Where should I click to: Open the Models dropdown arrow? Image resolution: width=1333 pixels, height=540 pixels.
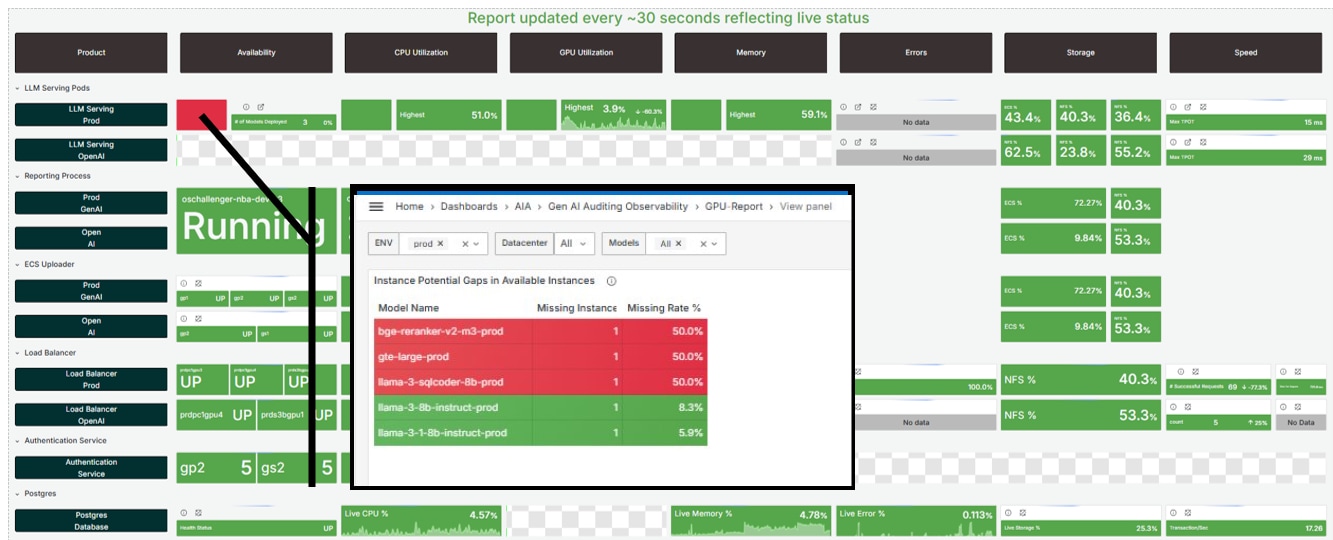coord(715,244)
